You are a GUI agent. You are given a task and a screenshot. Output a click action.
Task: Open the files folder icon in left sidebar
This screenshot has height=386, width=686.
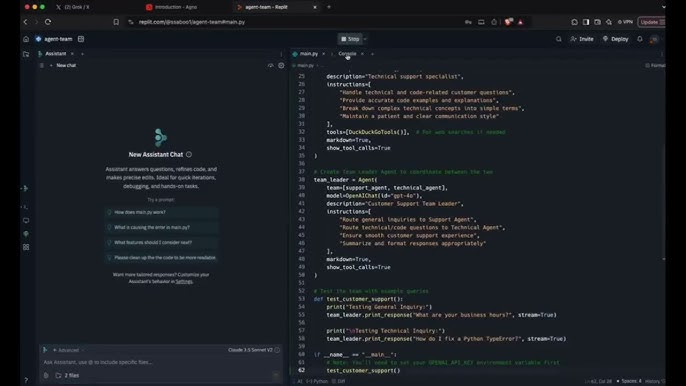click(x=26, y=54)
